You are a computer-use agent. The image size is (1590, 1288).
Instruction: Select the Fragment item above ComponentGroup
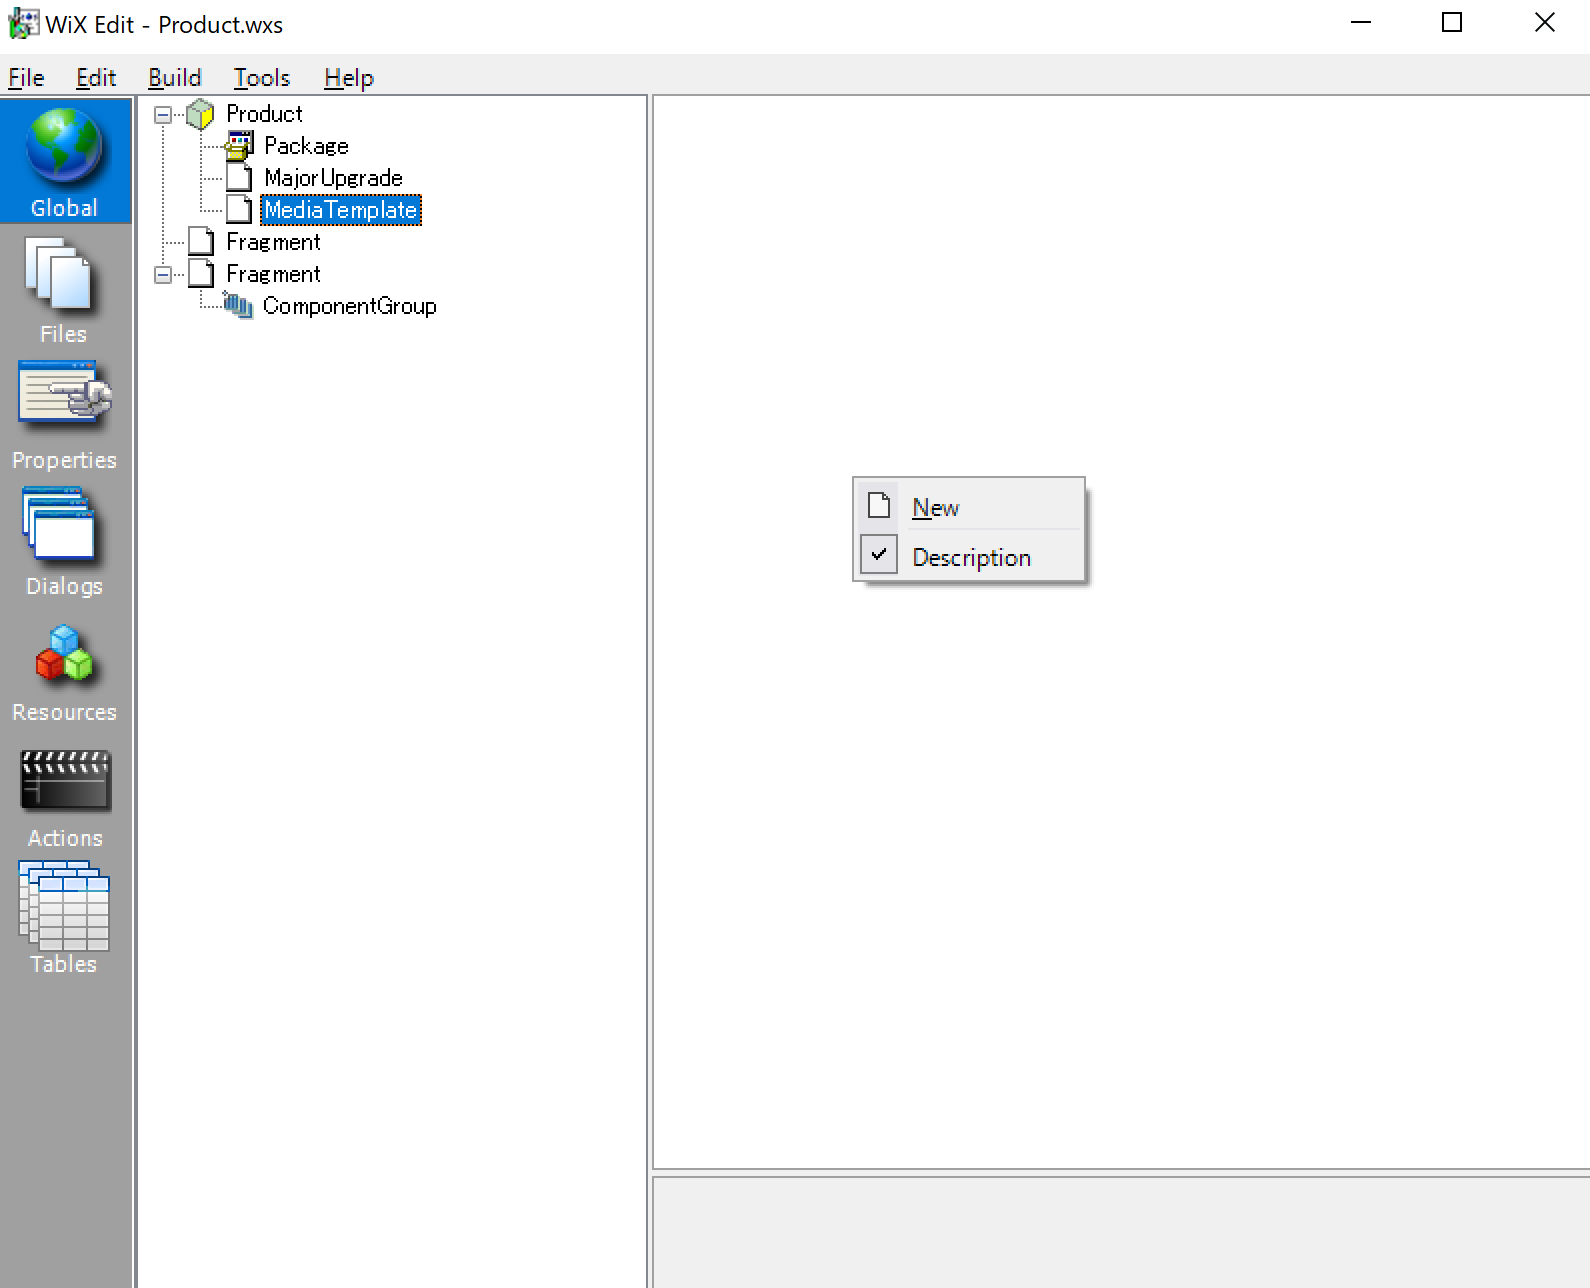[x=273, y=274]
